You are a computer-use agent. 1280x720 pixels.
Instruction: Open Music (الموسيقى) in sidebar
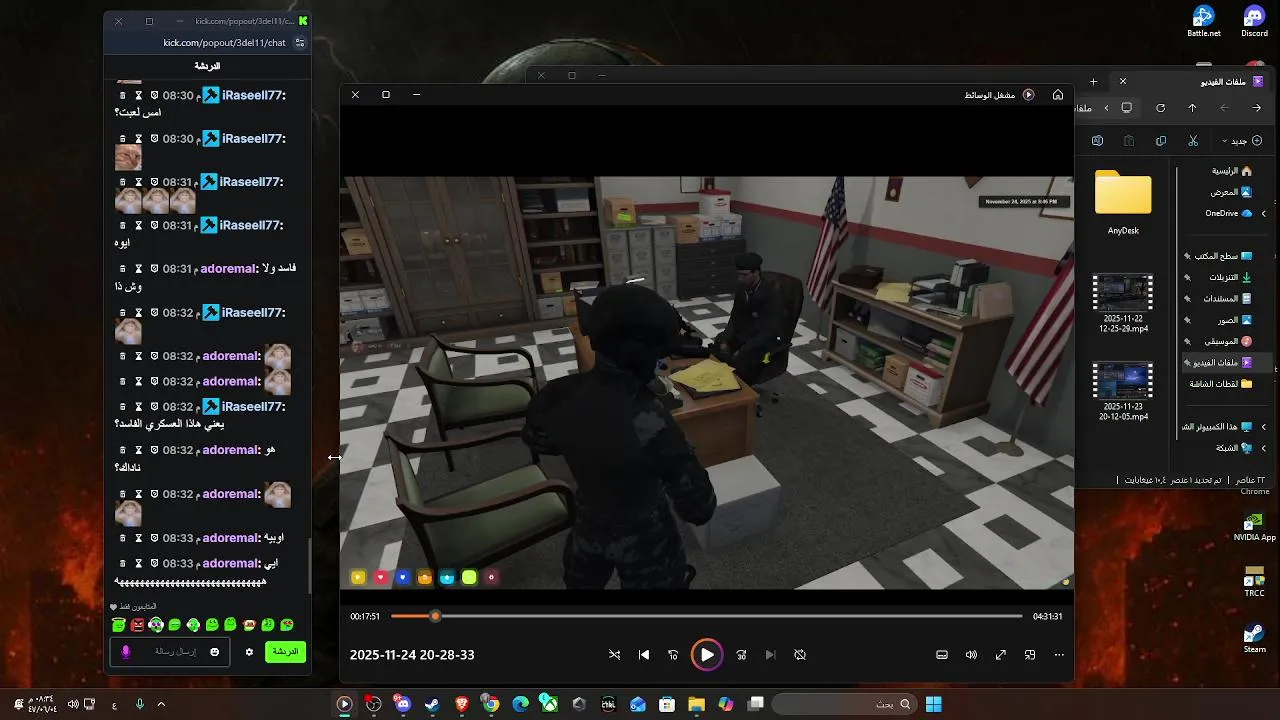click(x=1227, y=341)
